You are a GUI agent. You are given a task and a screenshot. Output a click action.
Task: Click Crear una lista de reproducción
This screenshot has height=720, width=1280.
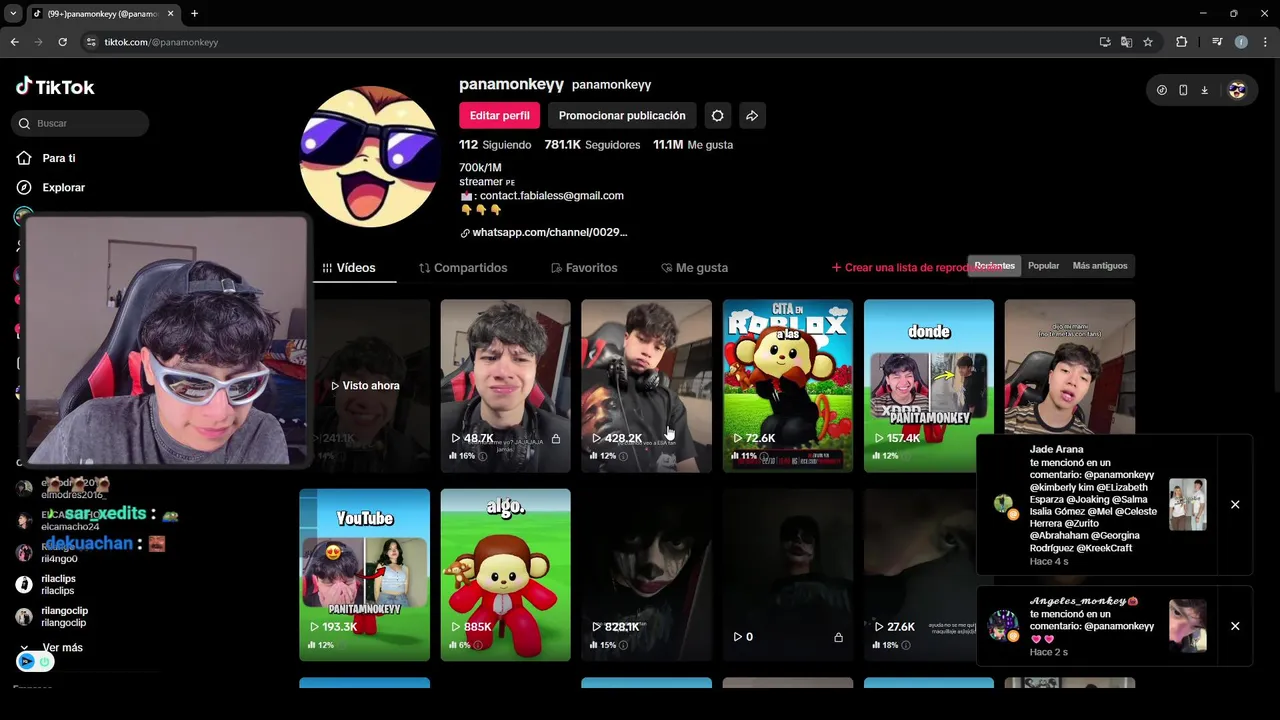(900, 268)
